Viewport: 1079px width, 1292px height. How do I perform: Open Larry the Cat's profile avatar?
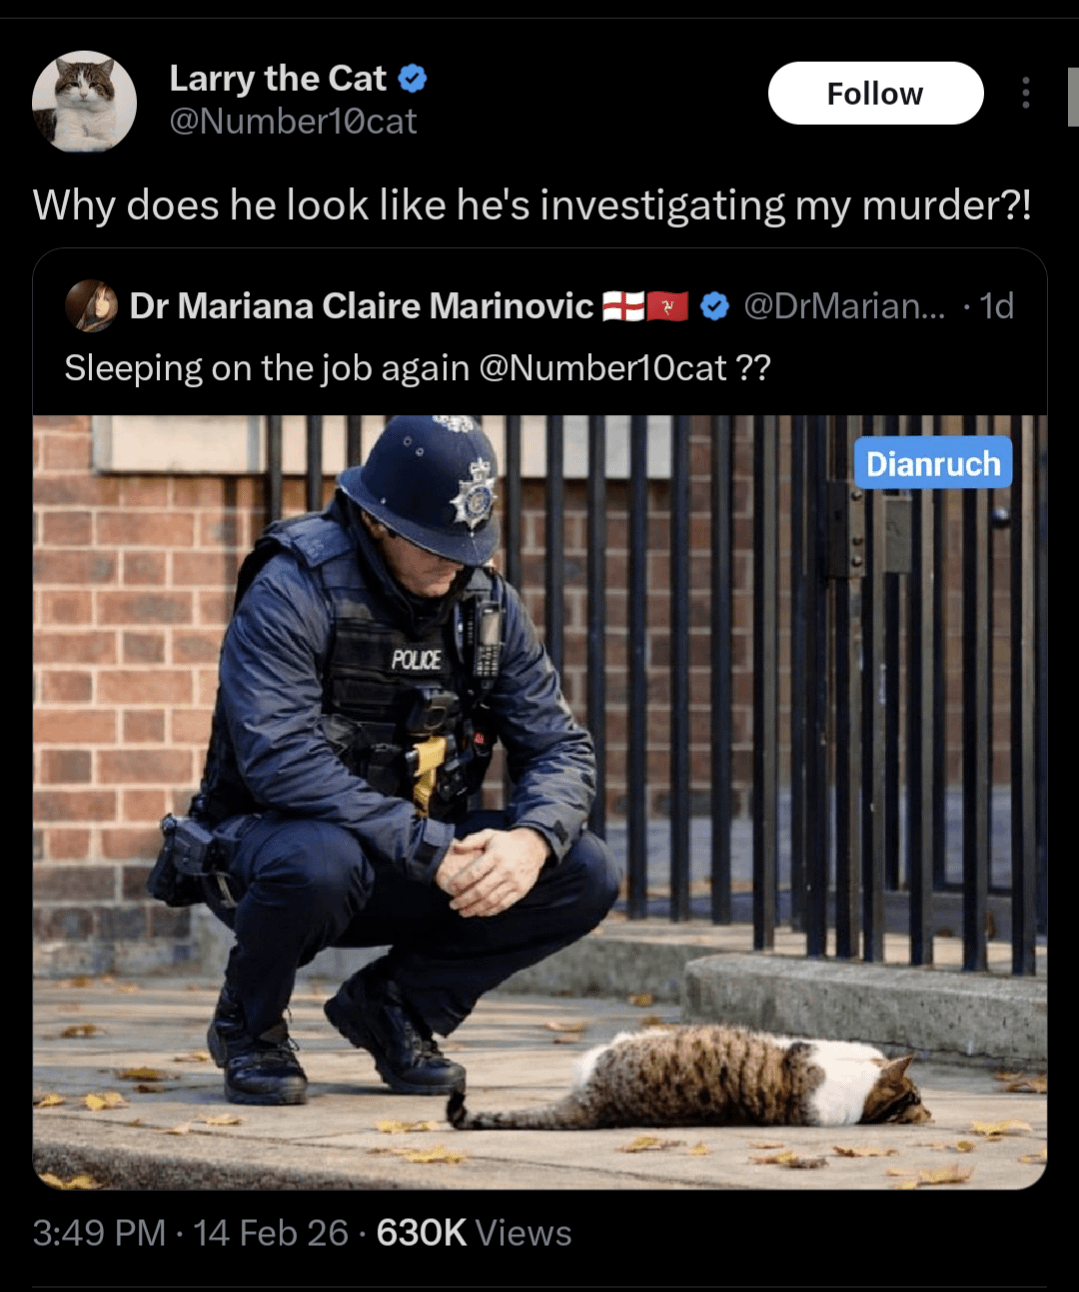[84, 101]
